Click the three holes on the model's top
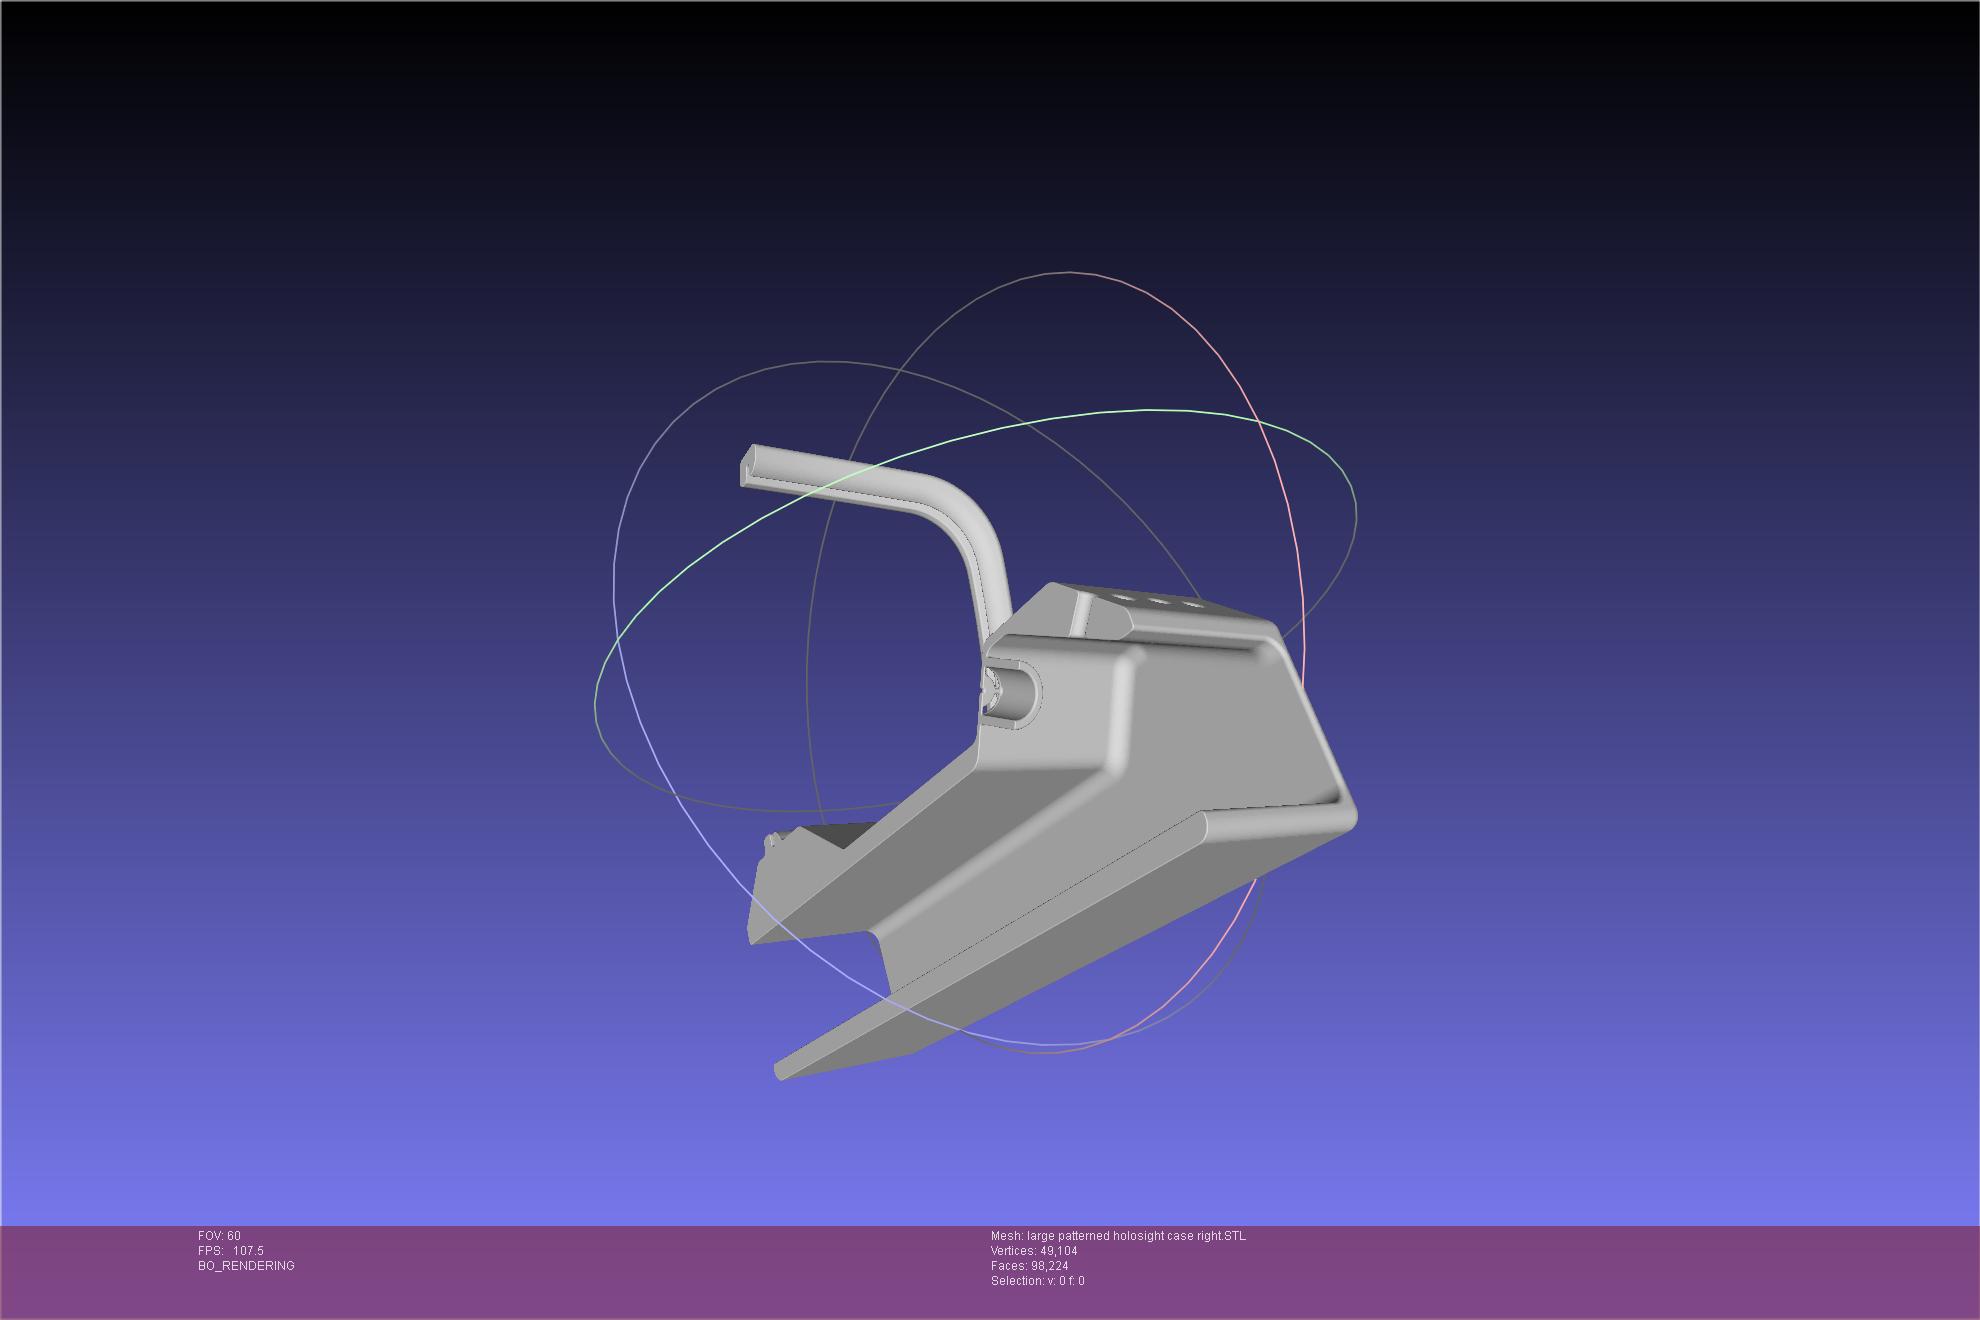Screen dimensions: 1980x1320 click(x=1158, y=601)
